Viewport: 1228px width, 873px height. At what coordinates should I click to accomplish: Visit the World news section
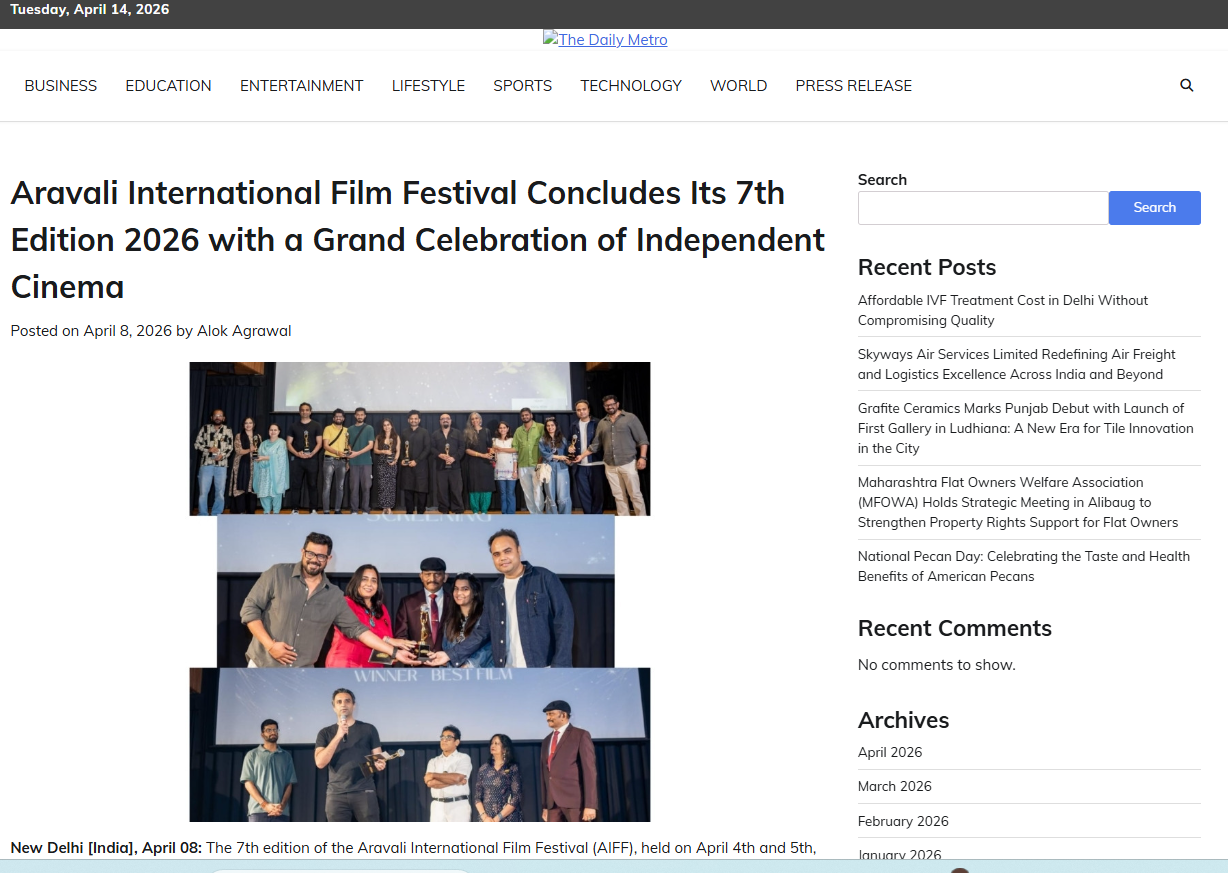click(x=738, y=86)
